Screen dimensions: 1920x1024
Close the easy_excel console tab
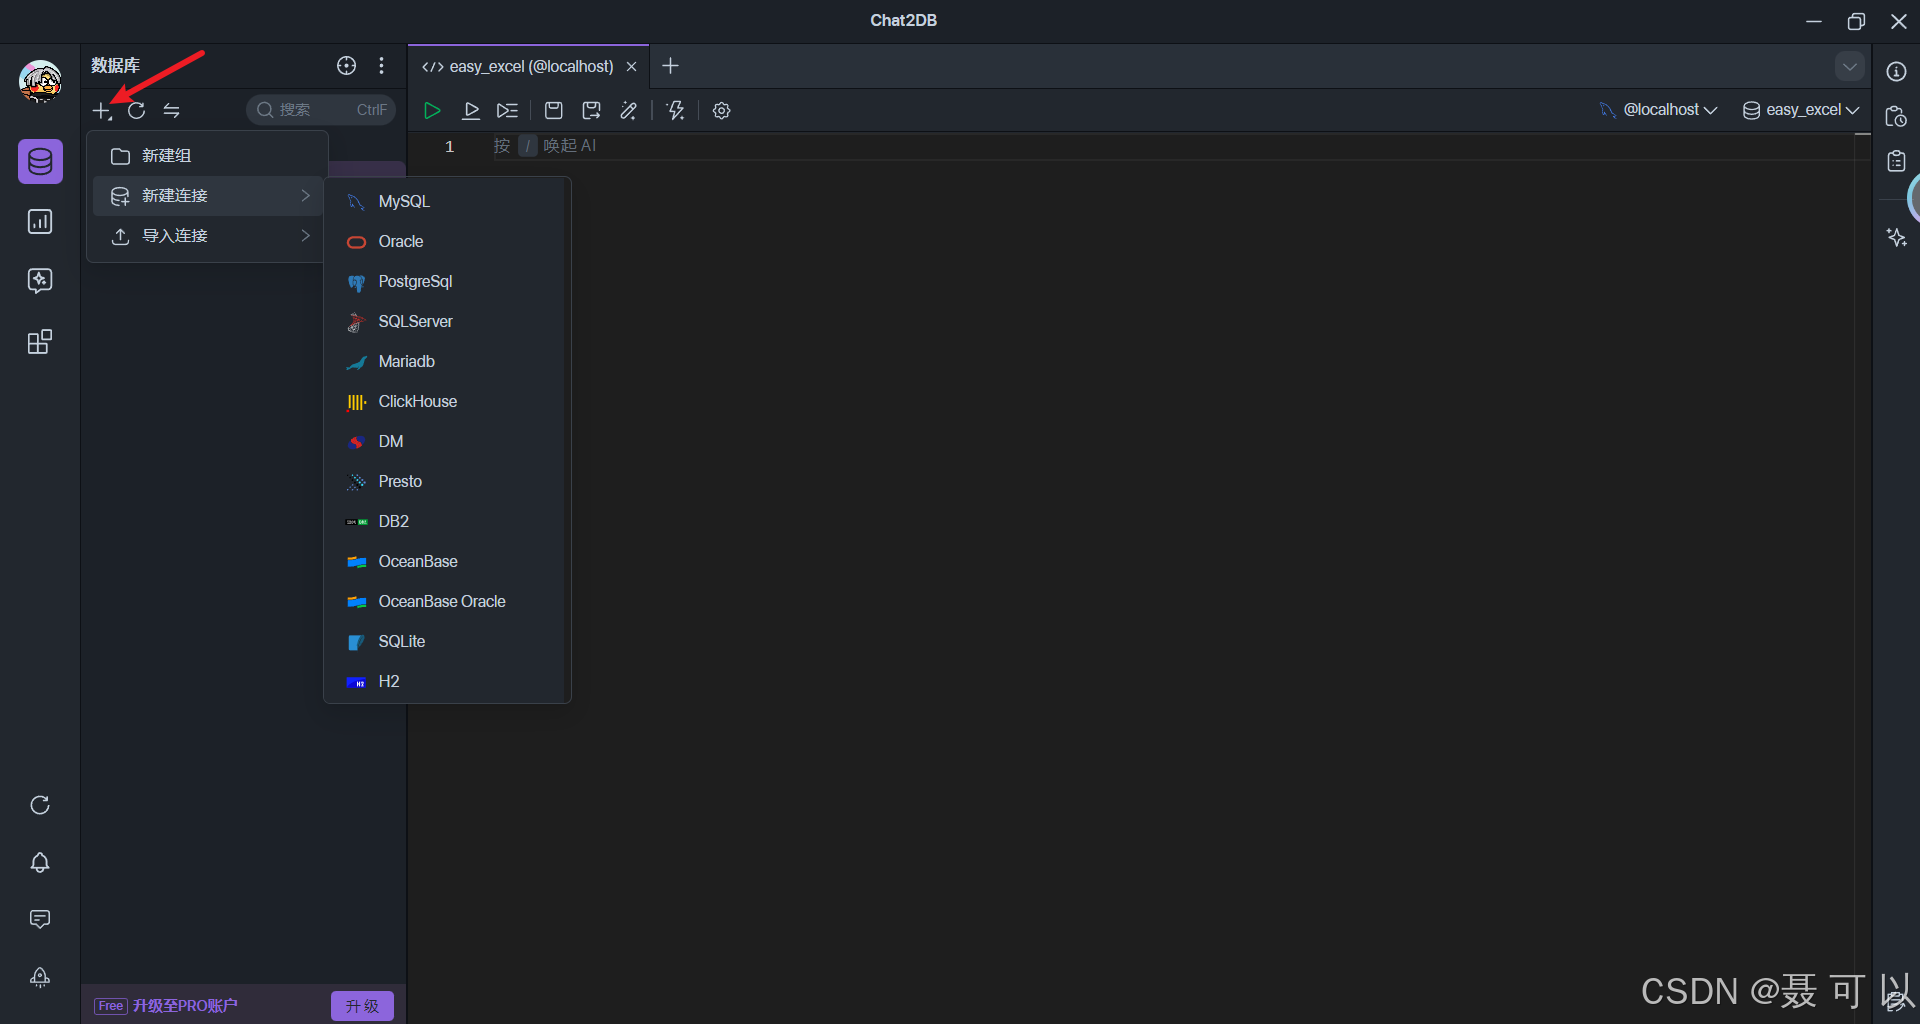pos(631,67)
